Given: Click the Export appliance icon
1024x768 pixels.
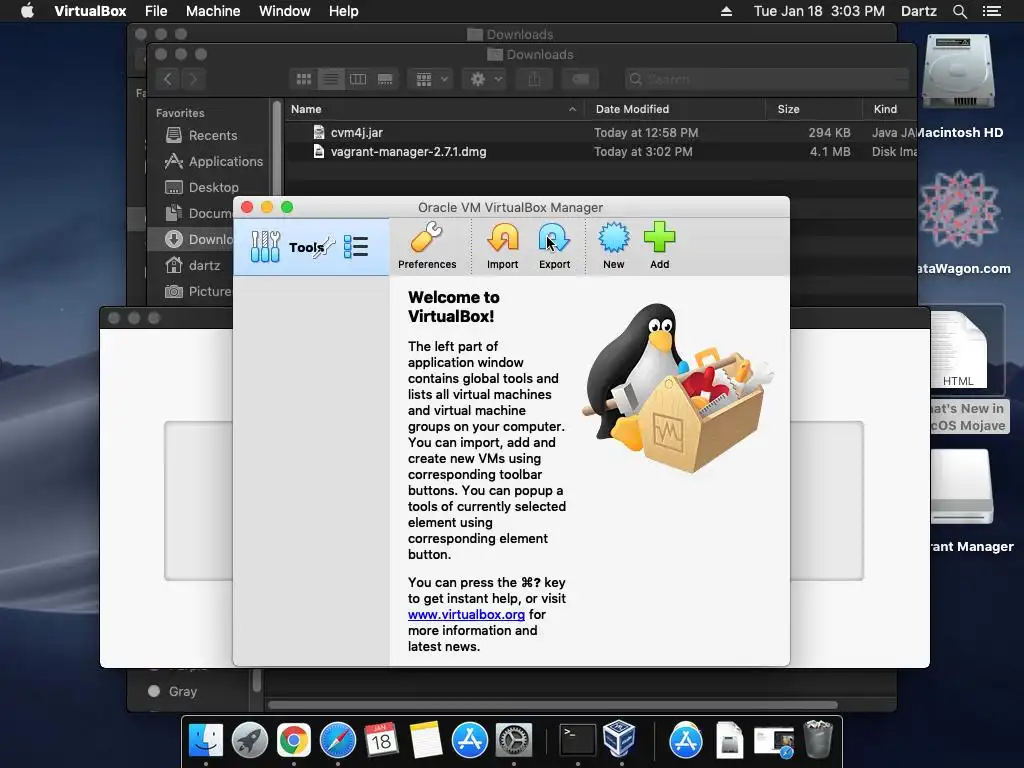Looking at the screenshot, I should 554,238.
